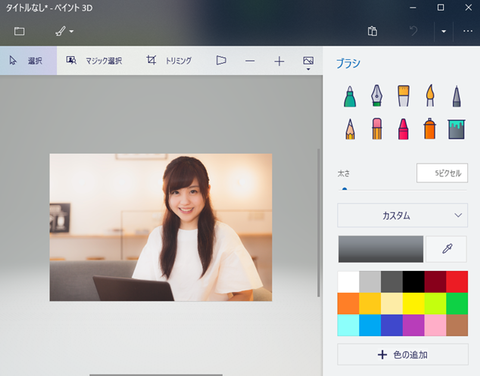Click the horizontal canvas scrollbar

coord(156,375)
